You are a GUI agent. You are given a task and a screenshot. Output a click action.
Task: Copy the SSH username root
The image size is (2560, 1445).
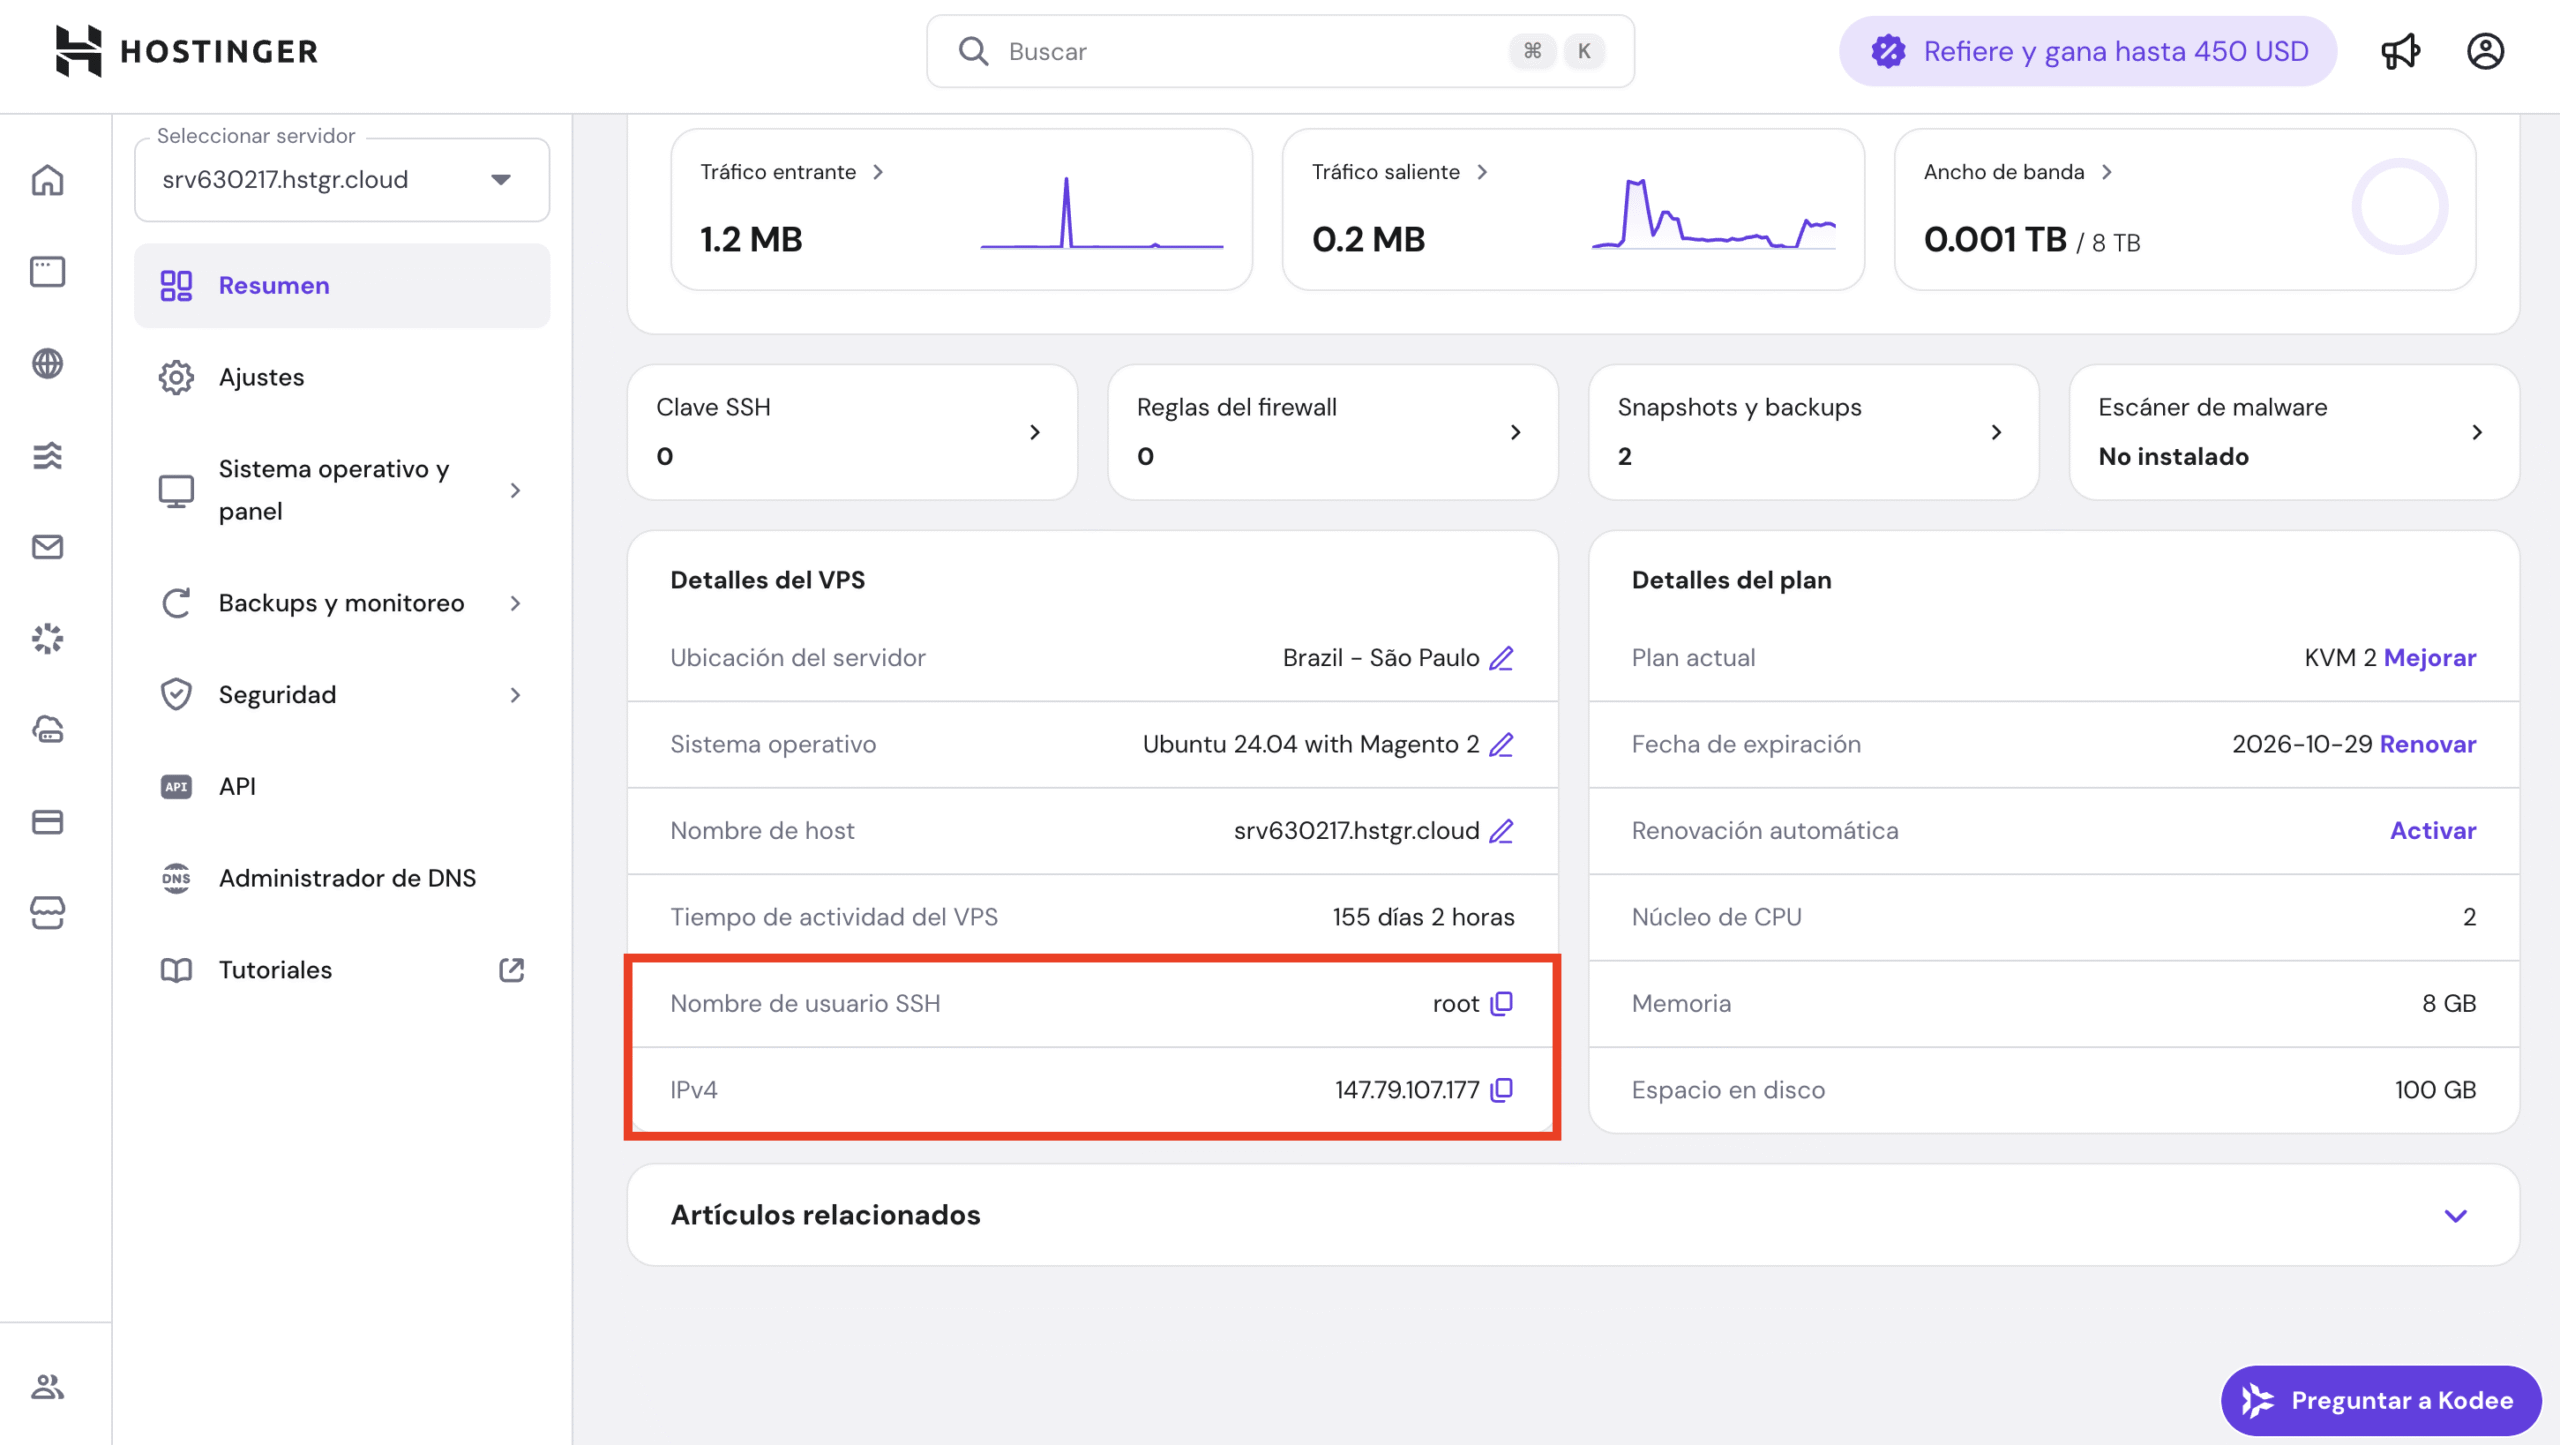point(1500,1003)
